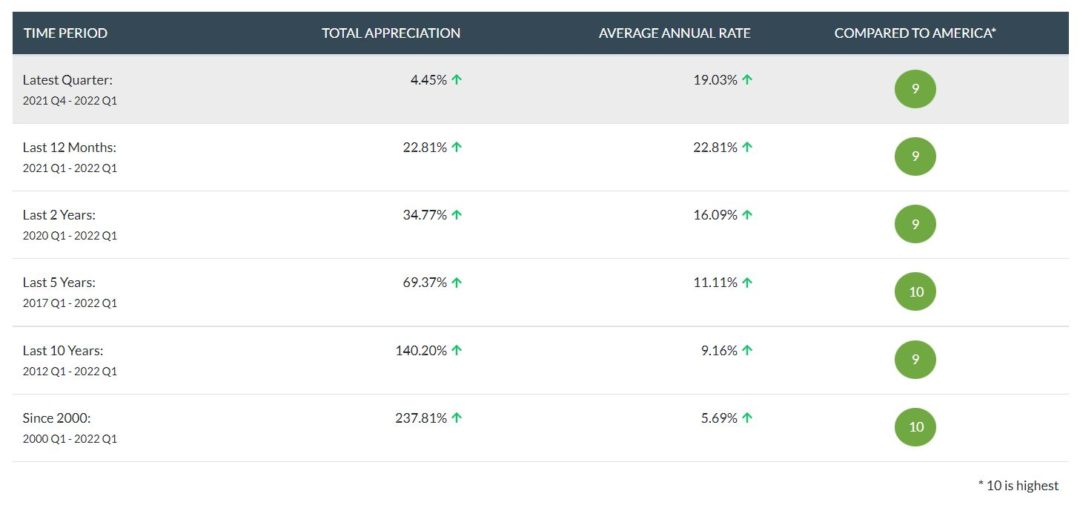This screenshot has width=1080, height=508.
Task: Select the 10 badge in Since 2000 row
Action: click(915, 427)
